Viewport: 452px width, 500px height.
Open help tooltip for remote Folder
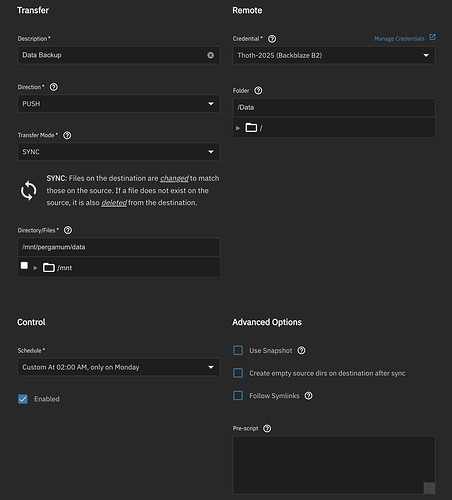tap(258, 91)
